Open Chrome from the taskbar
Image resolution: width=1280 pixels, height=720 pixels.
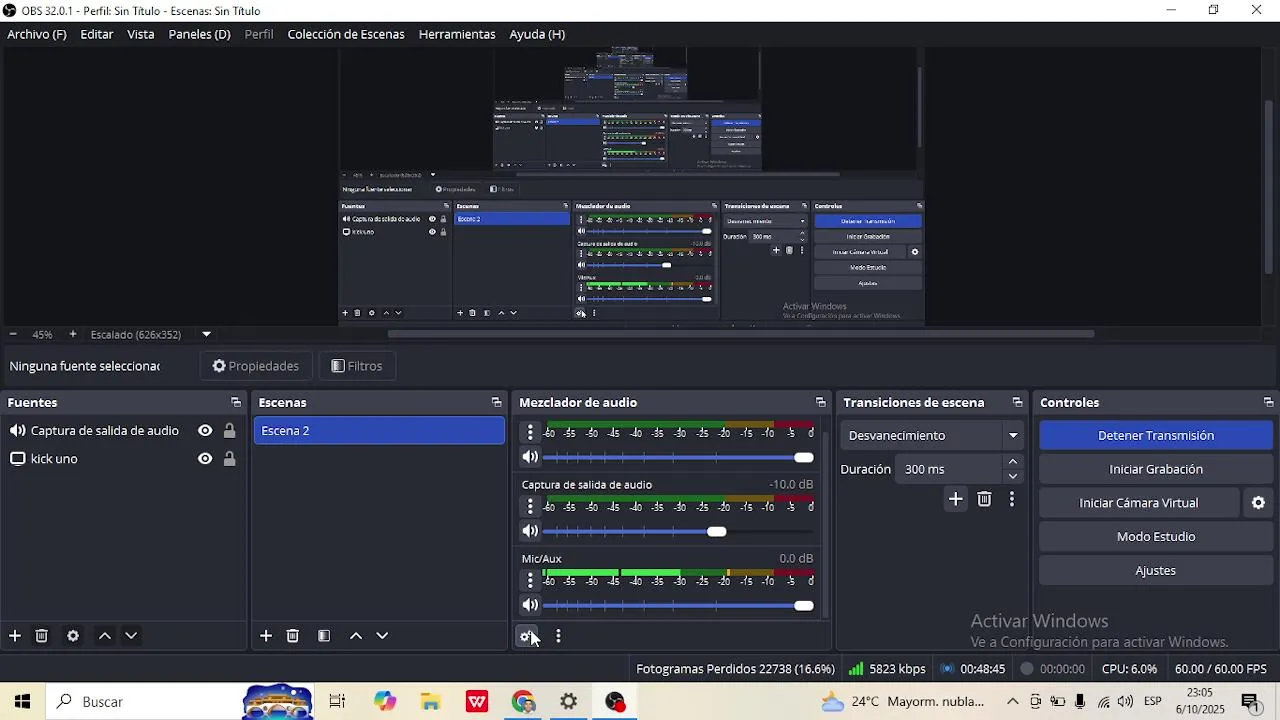coord(523,702)
